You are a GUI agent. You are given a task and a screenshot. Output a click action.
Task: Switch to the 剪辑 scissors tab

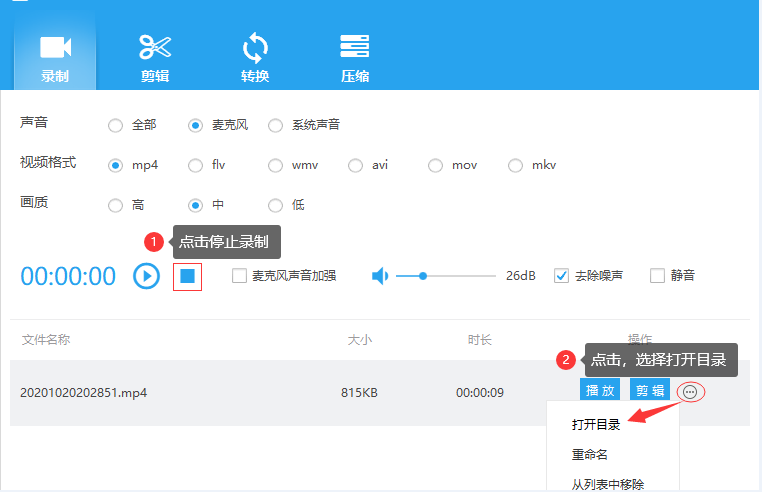coord(155,58)
